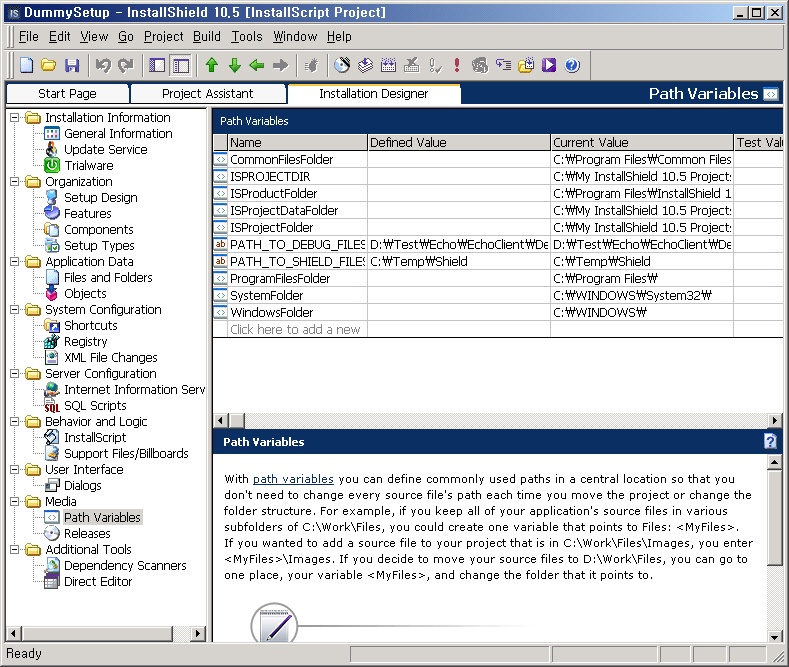The height and width of the screenshot is (667, 789).
Task: Click the Path Variables title bar icon
Action: (x=771, y=94)
